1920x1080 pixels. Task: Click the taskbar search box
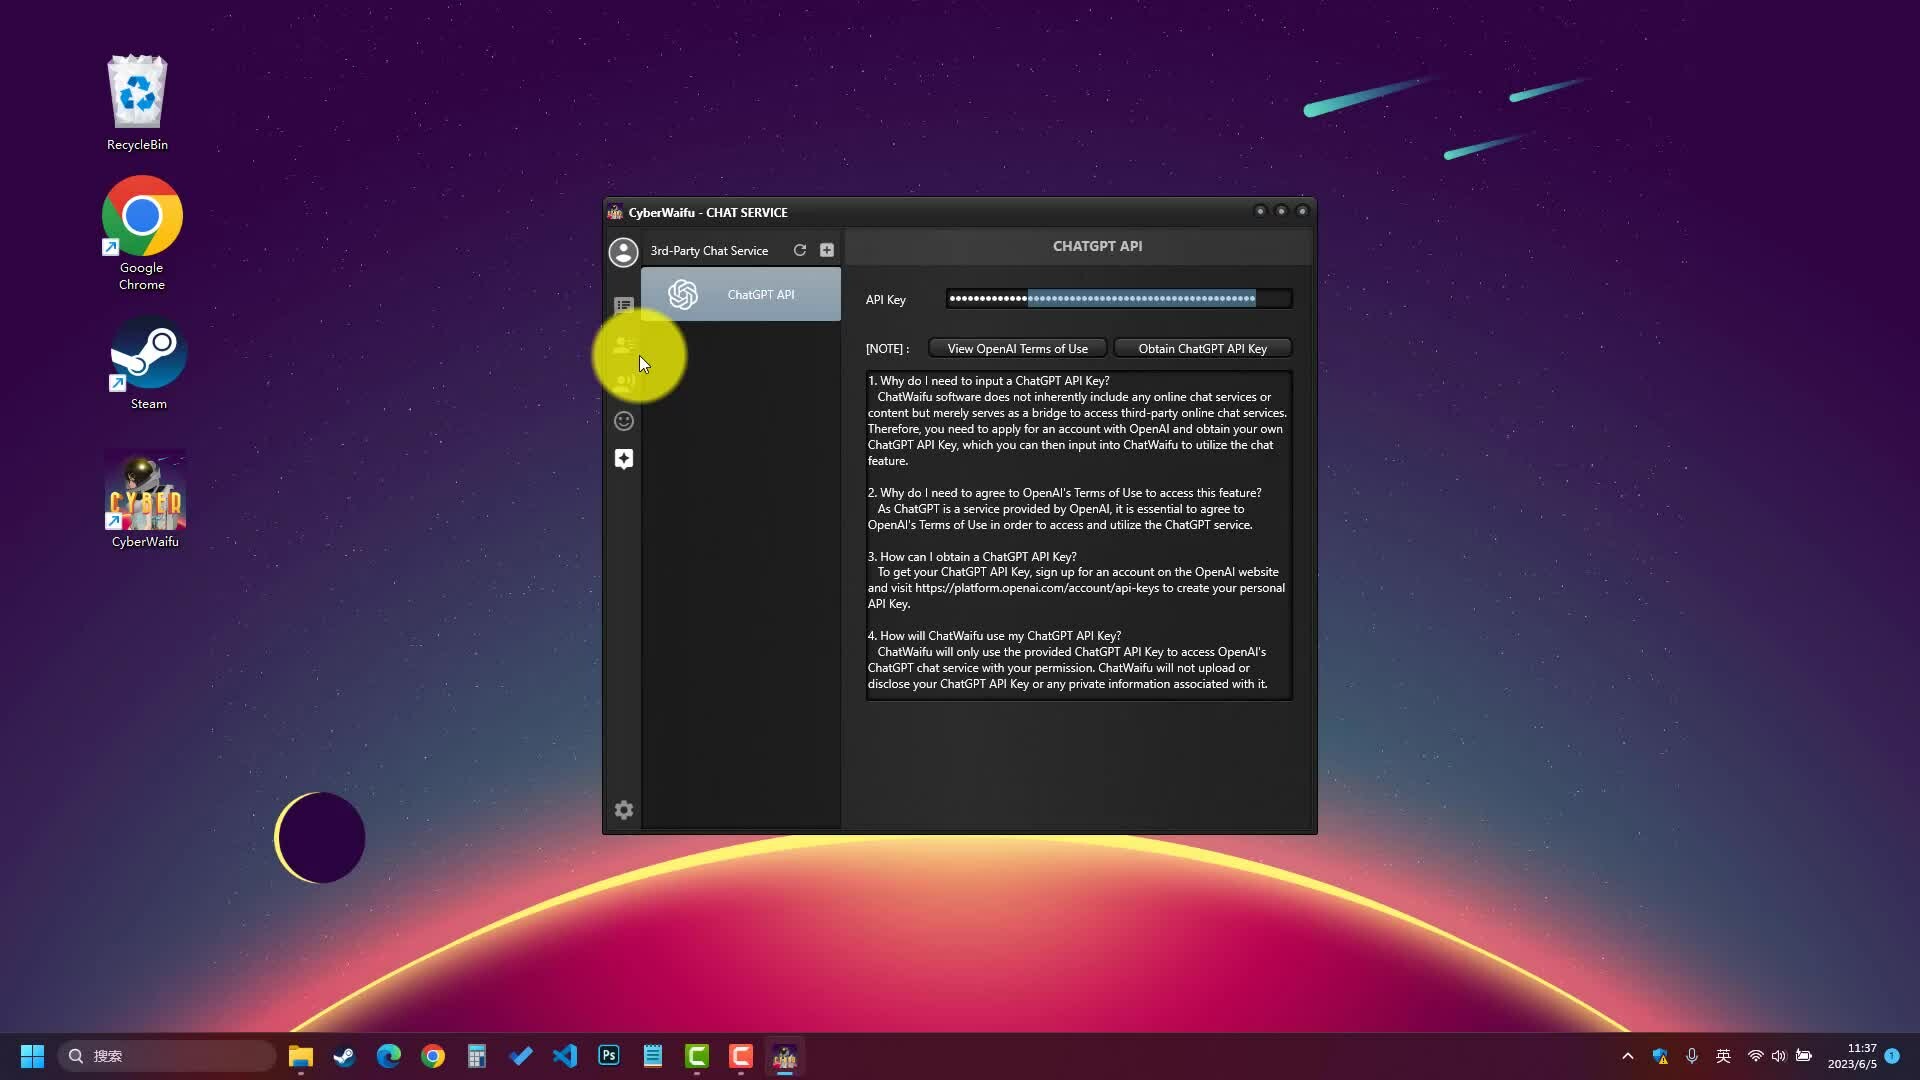coord(167,1056)
